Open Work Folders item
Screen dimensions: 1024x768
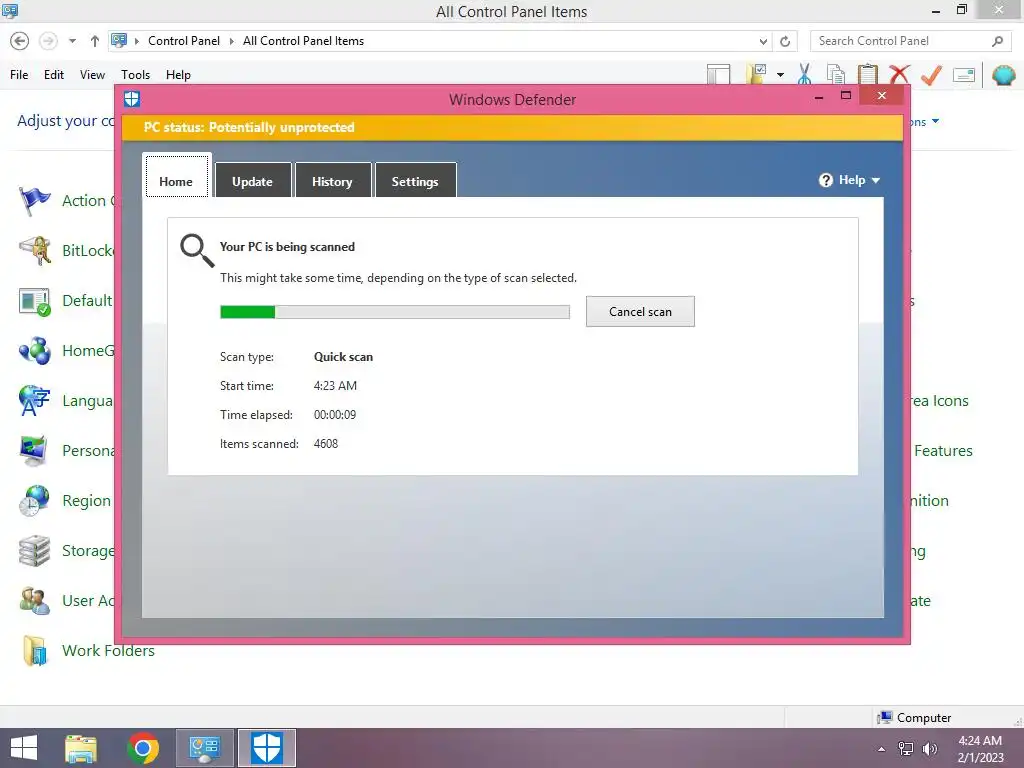click(88, 650)
